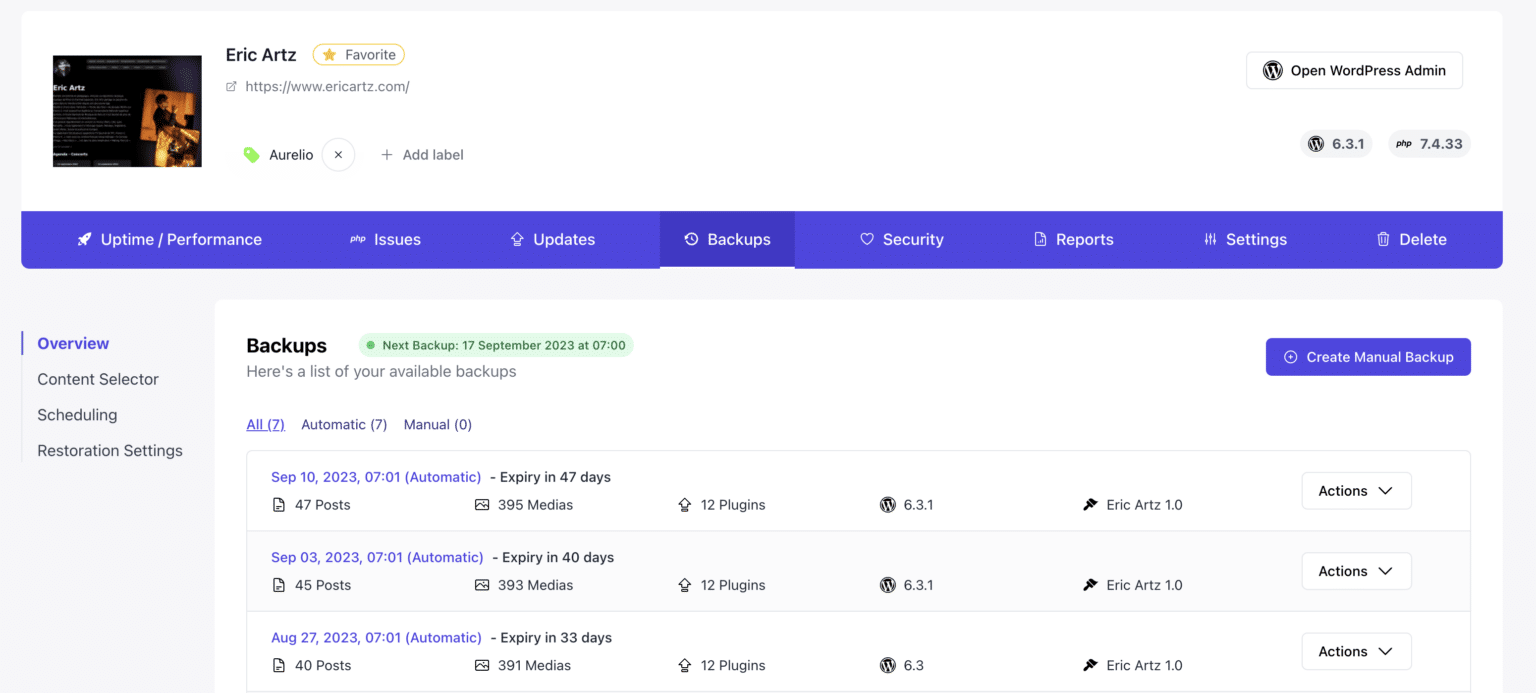Remove the Aurelio label with the x icon

click(x=338, y=155)
